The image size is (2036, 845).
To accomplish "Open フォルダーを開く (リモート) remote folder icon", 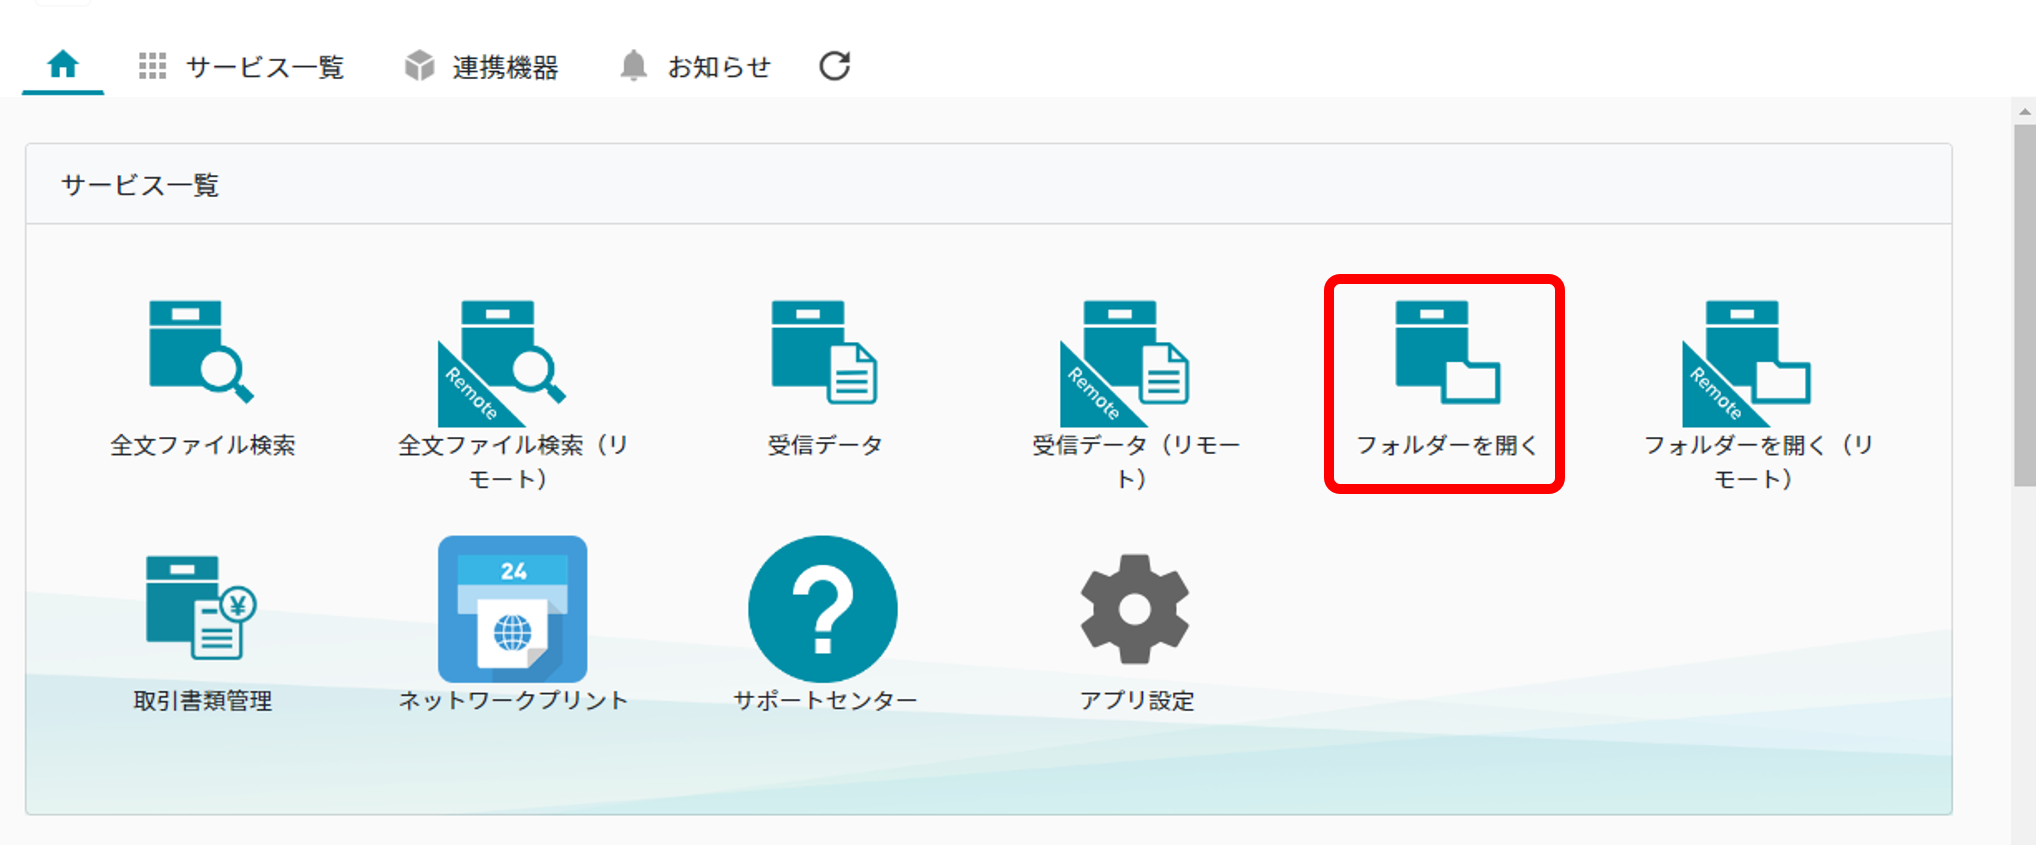I will [x=1748, y=361].
